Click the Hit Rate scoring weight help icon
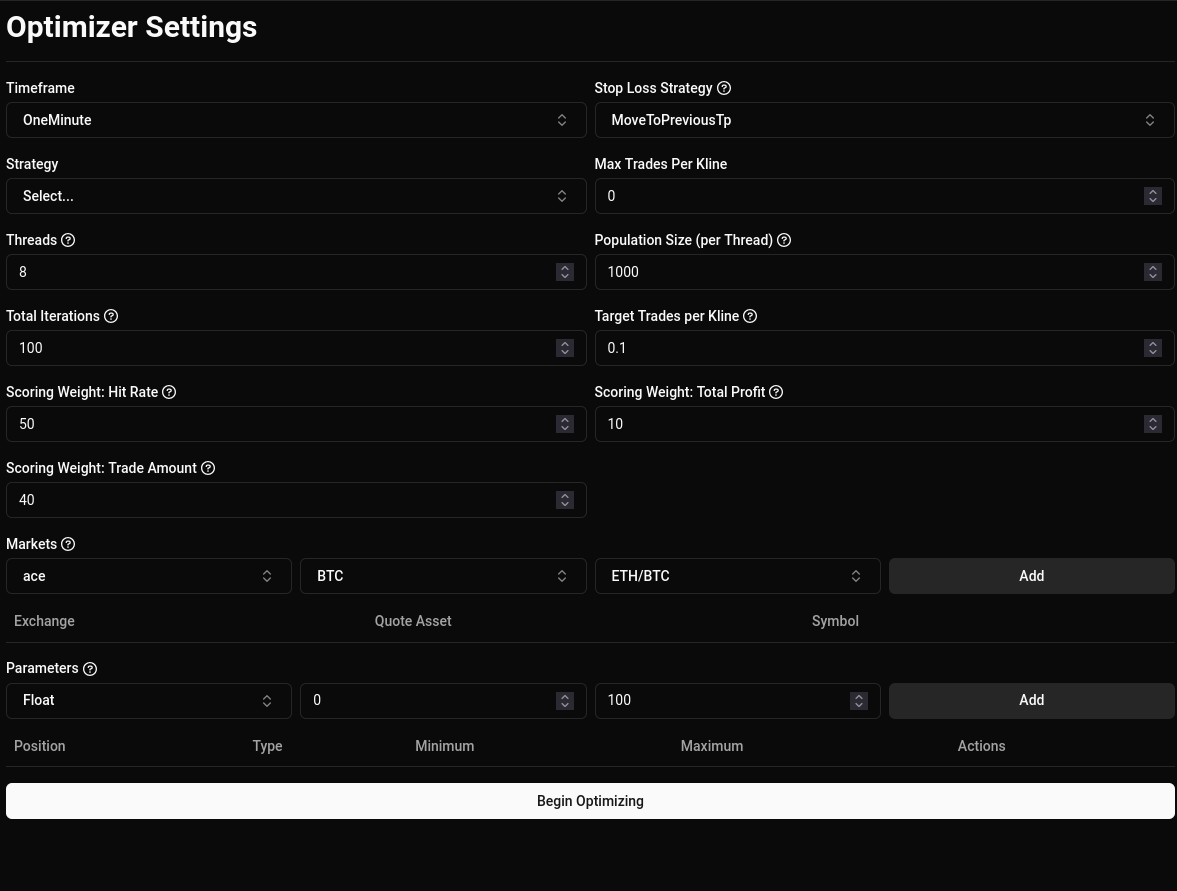 (x=169, y=392)
